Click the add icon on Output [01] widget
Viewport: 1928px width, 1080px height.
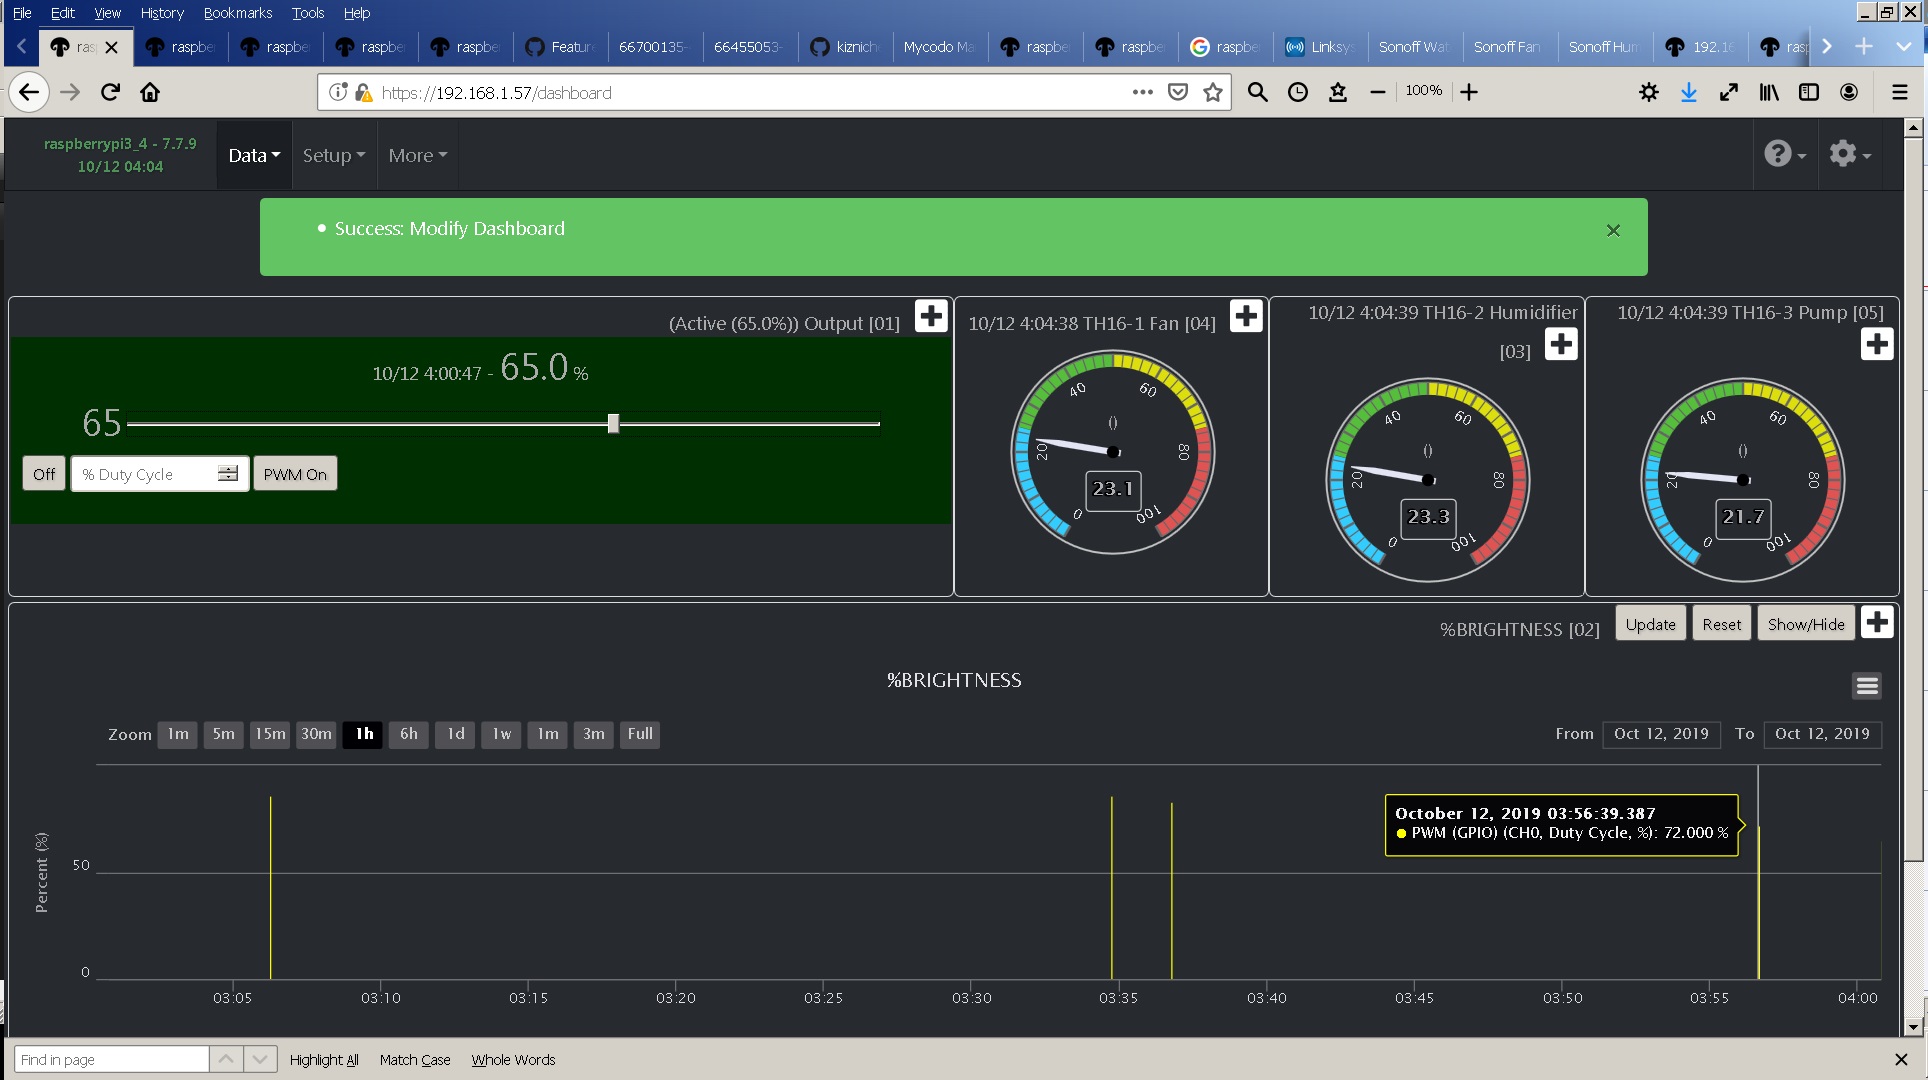pyautogui.click(x=931, y=315)
